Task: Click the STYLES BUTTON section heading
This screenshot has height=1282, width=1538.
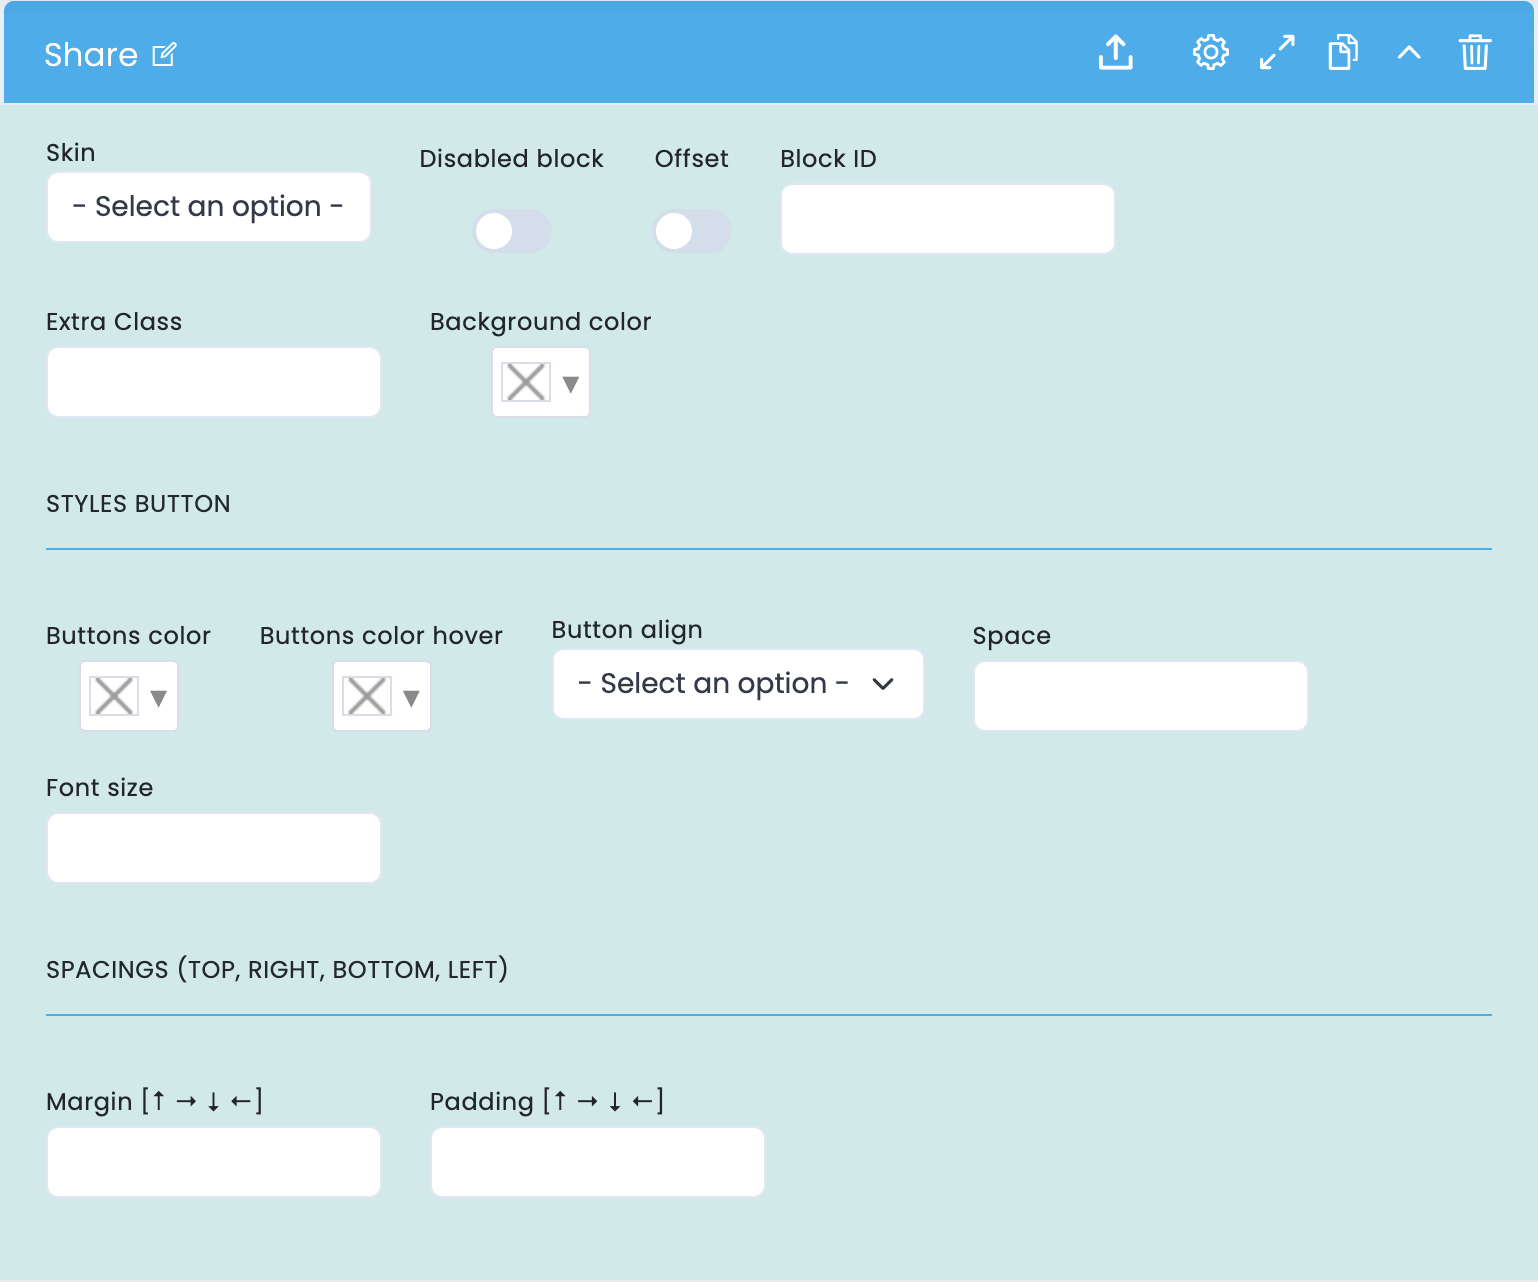Action: click(x=138, y=504)
